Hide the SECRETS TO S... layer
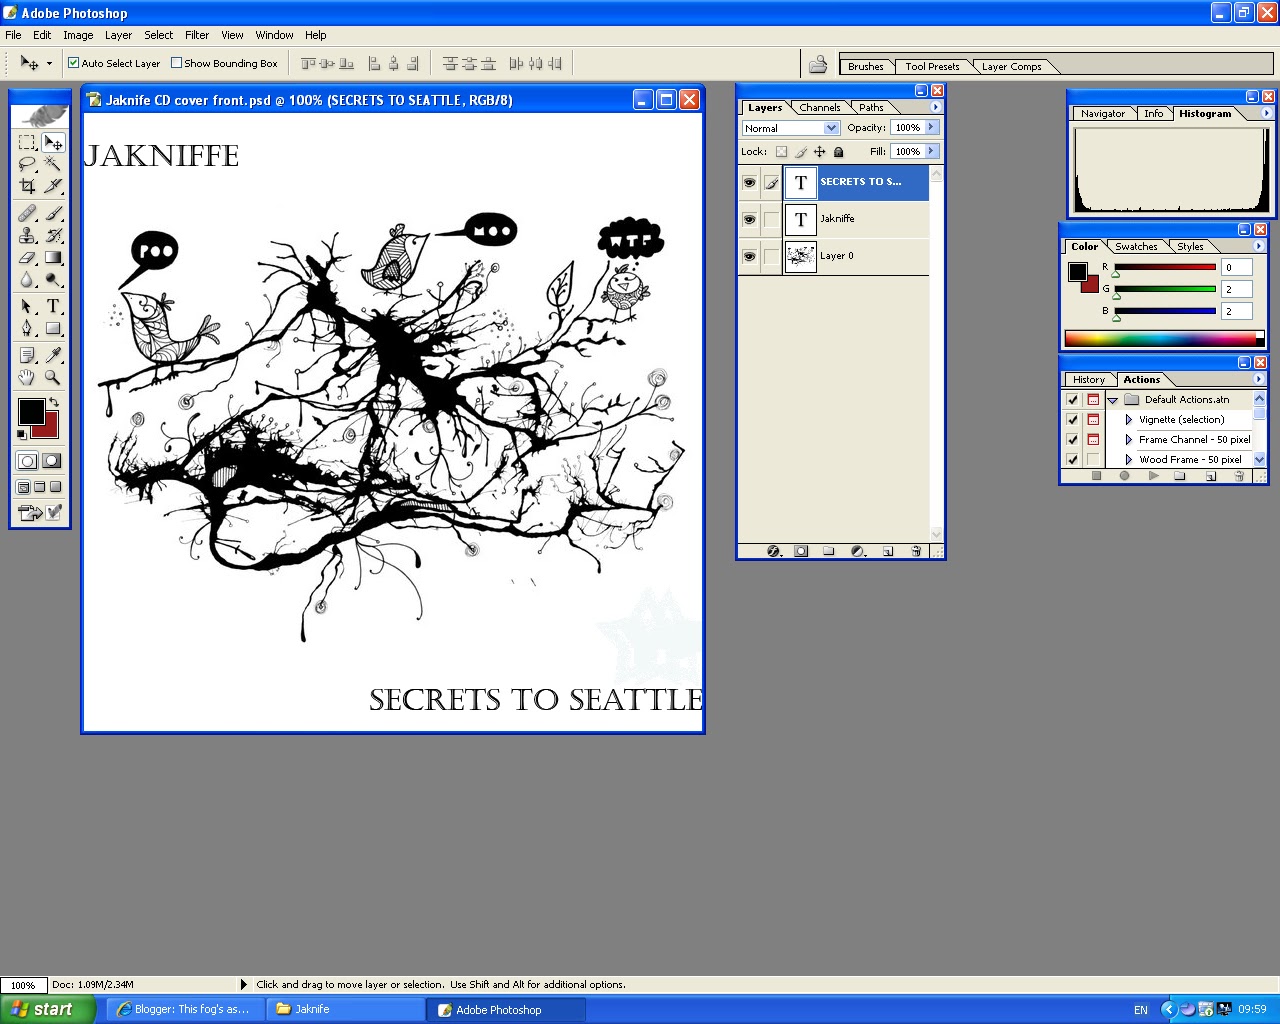 749,183
